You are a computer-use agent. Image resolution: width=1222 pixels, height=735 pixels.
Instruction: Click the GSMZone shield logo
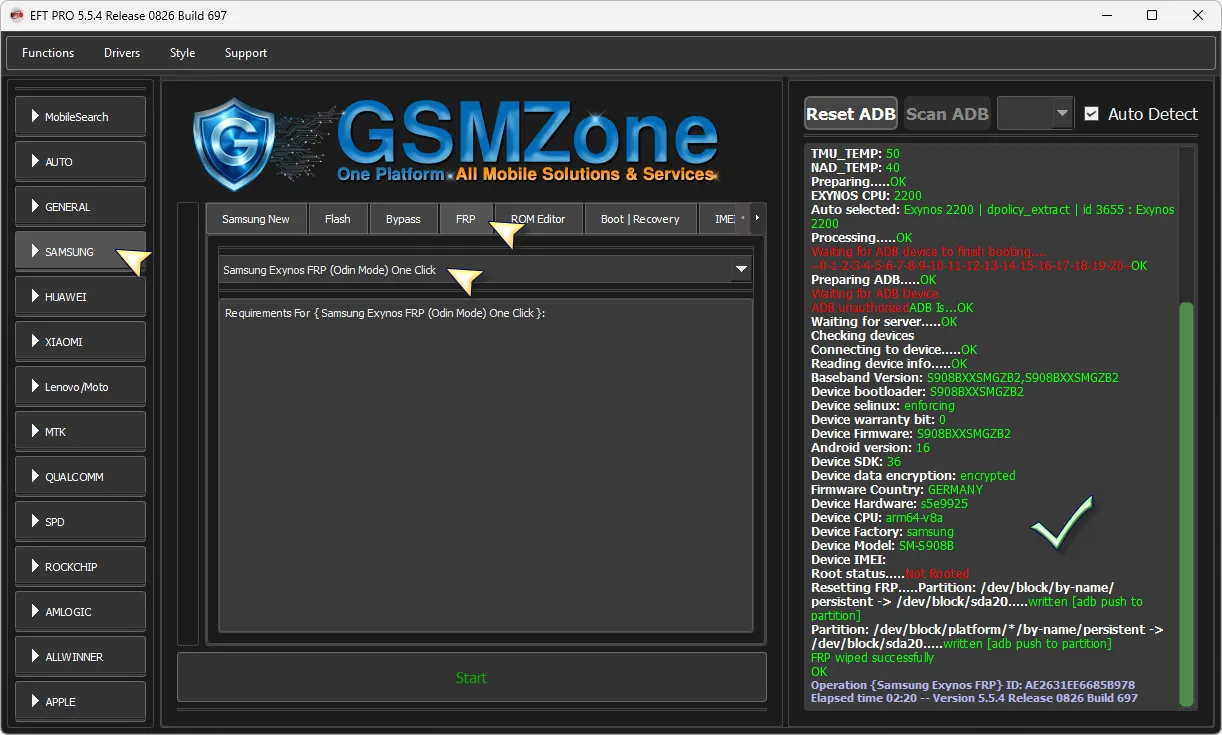[234, 144]
